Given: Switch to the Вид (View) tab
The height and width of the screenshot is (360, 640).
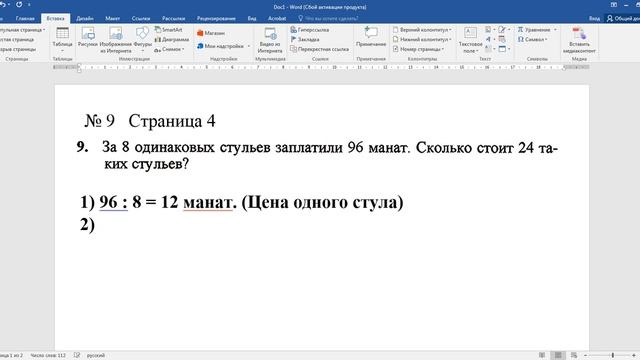Looking at the screenshot, I should [252, 18].
